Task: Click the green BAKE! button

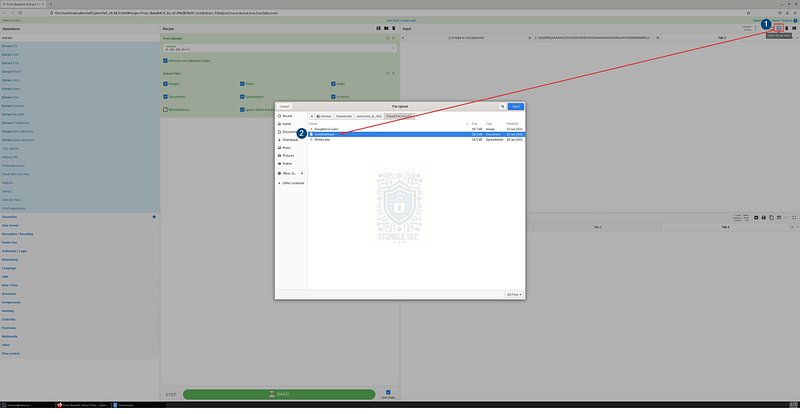Action: pos(279,395)
